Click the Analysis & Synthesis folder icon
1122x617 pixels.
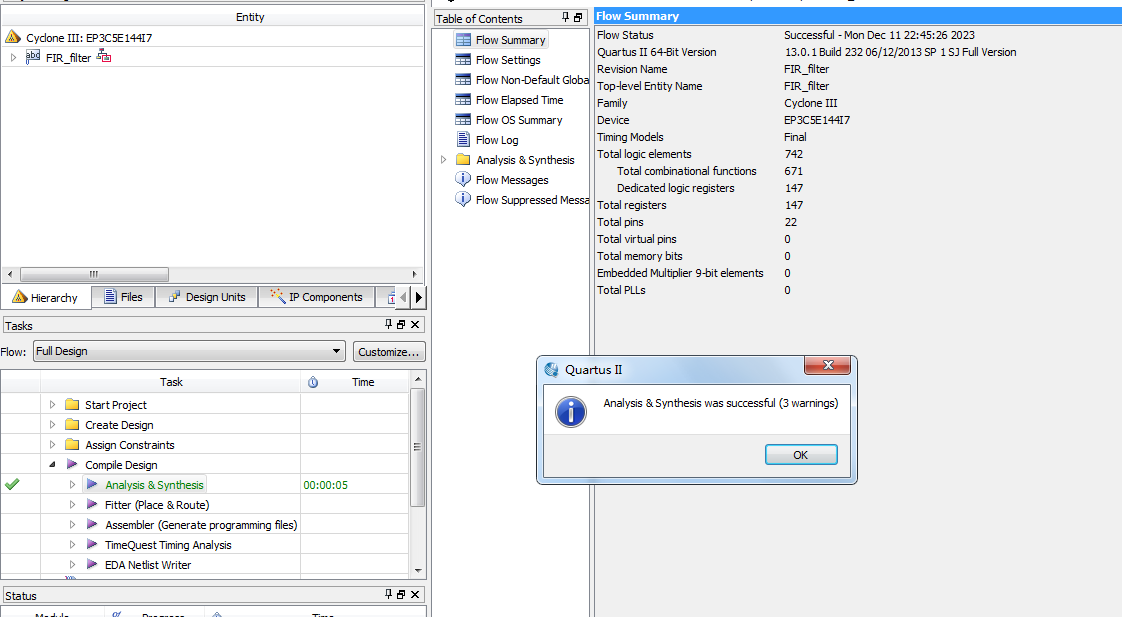pos(463,159)
